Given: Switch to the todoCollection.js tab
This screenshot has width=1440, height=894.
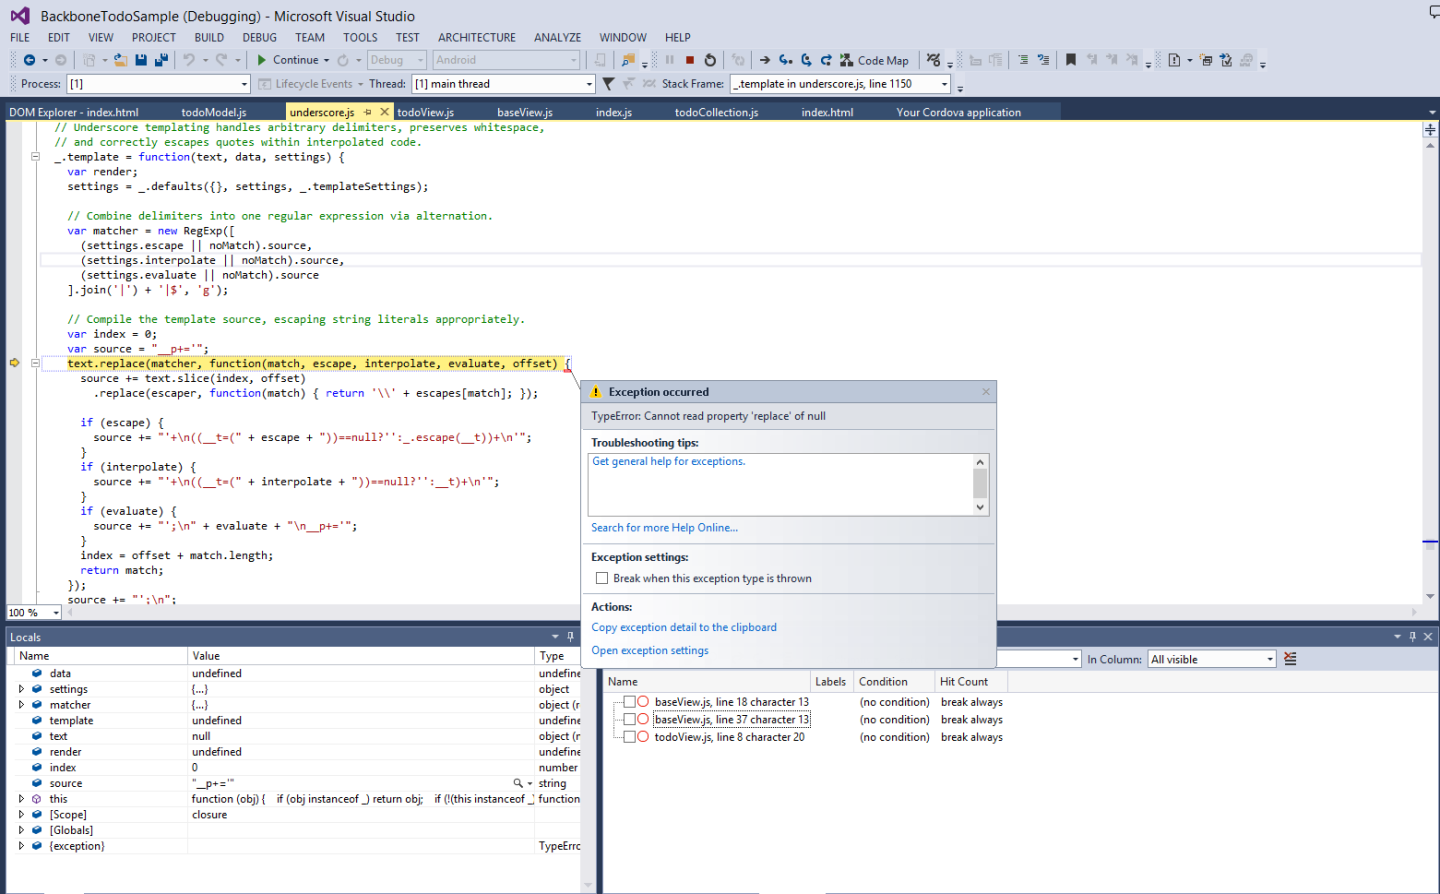Looking at the screenshot, I should (716, 112).
